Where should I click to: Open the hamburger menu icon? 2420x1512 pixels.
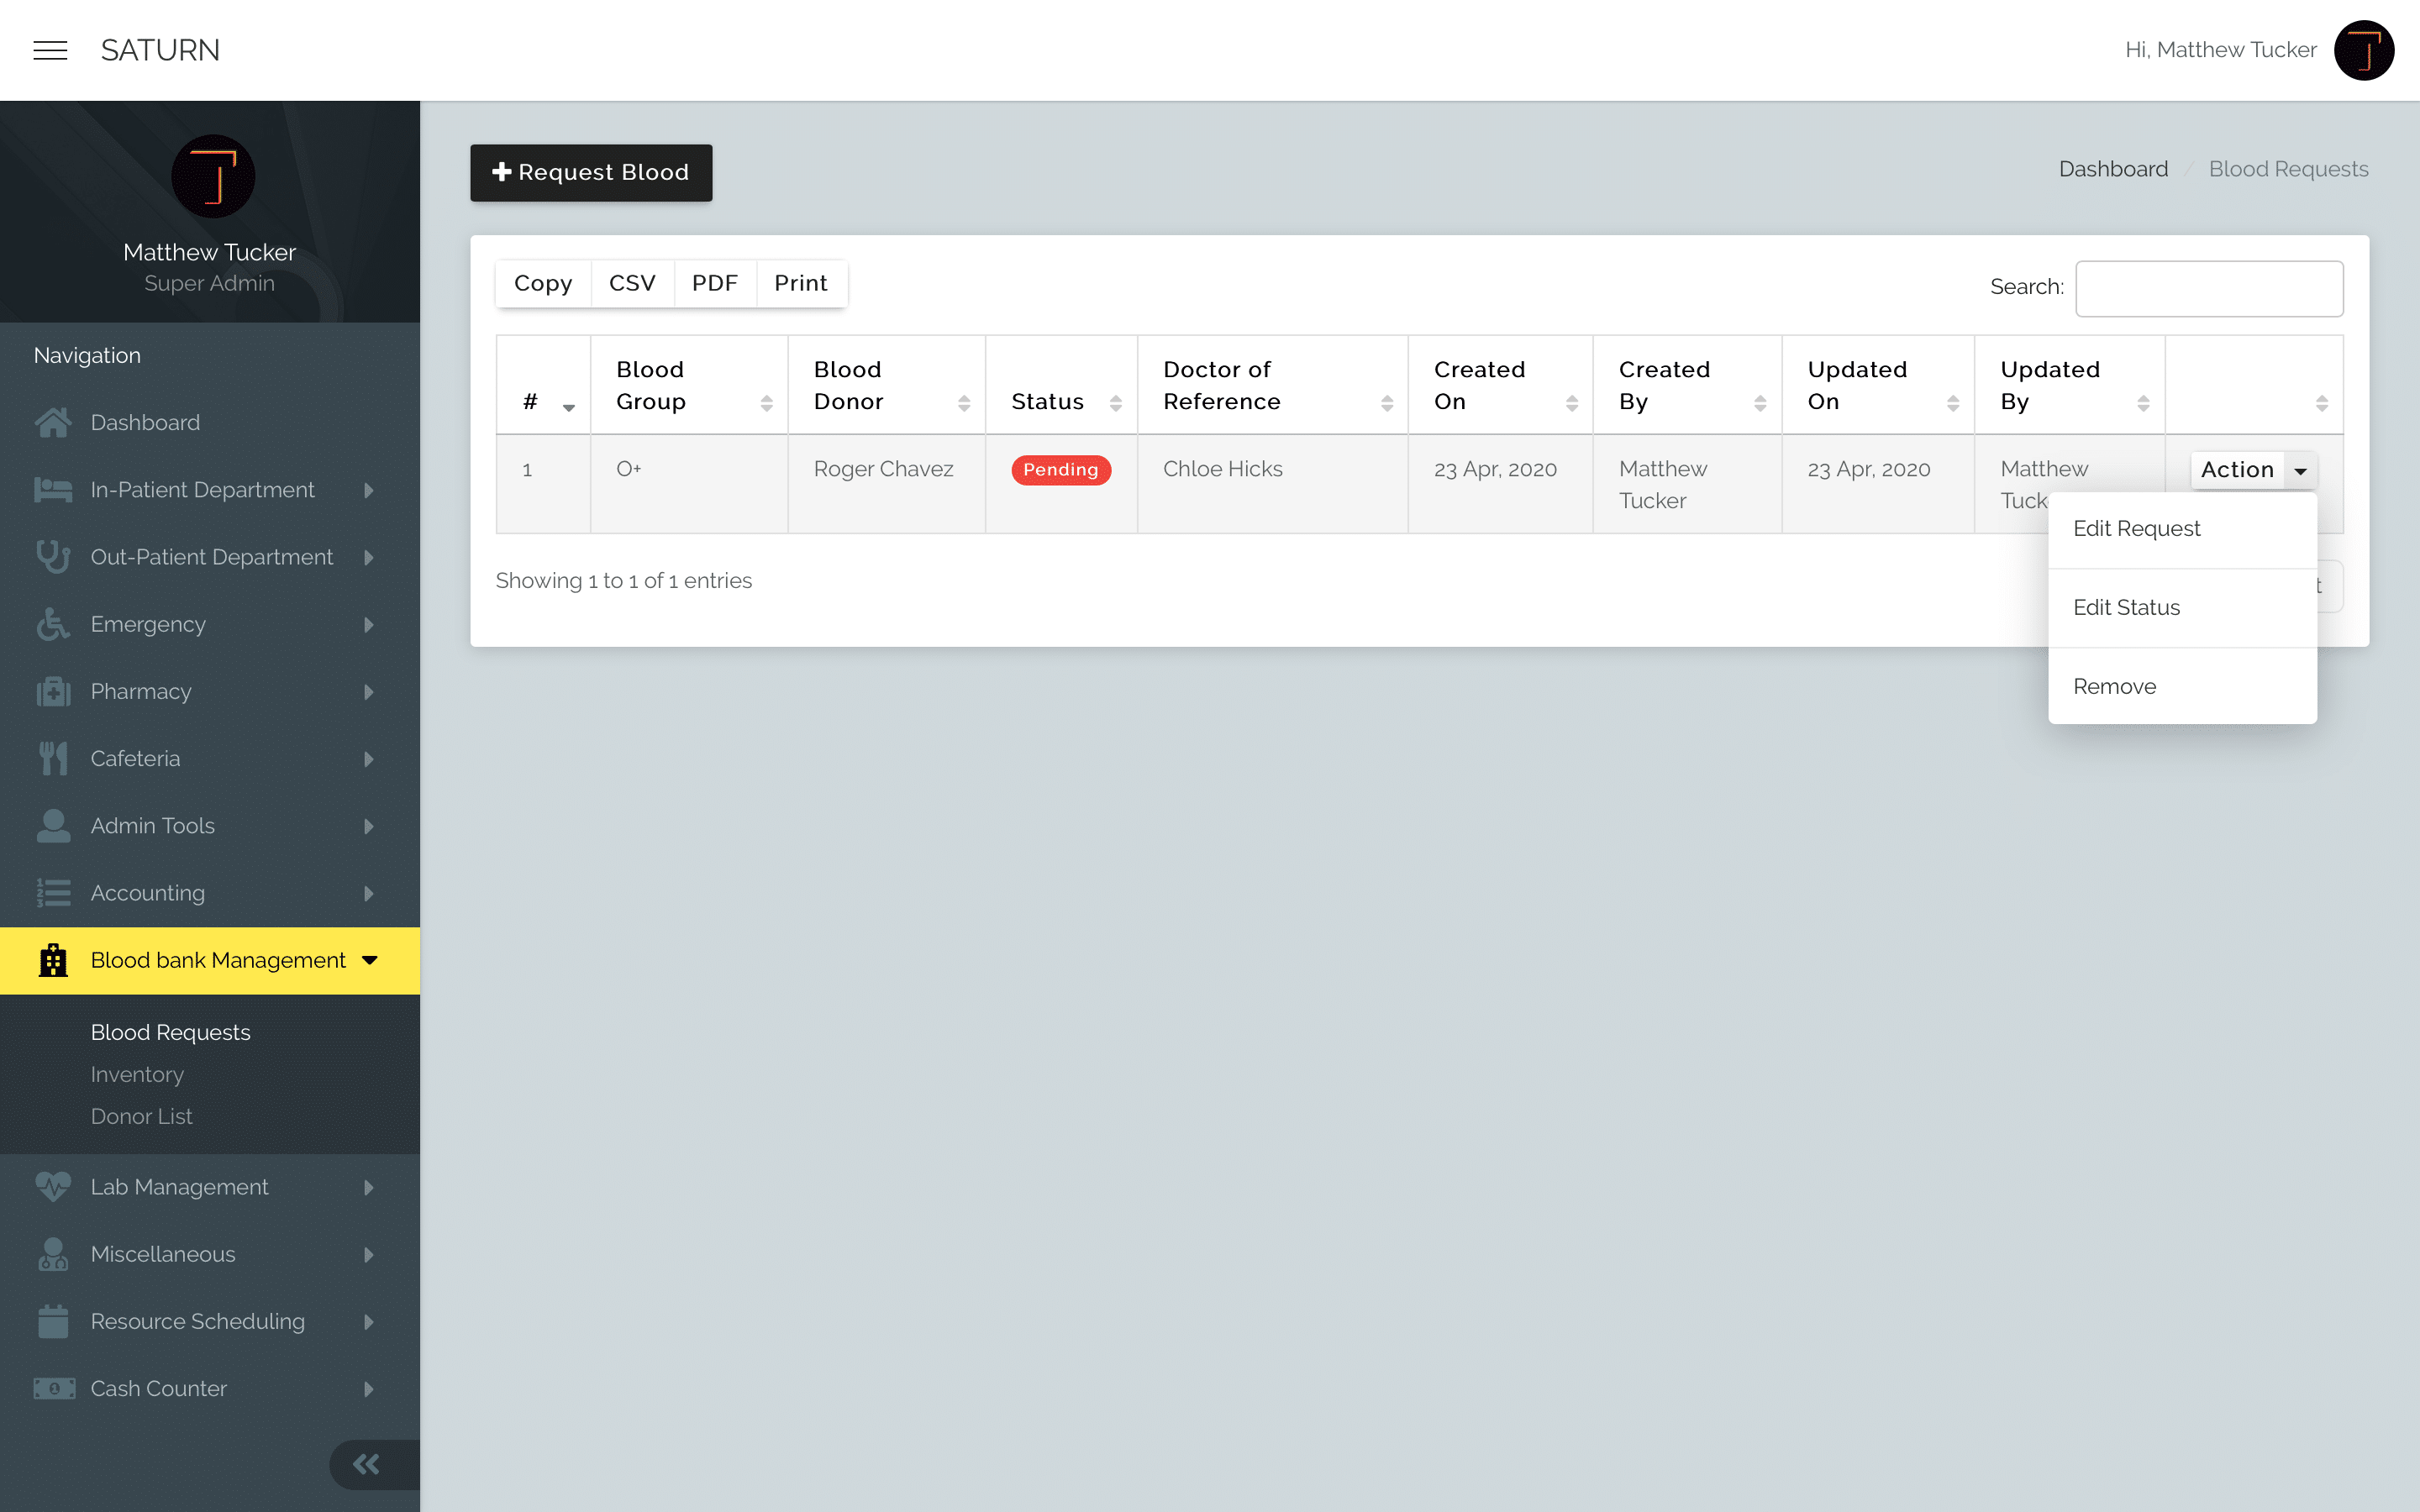50,50
